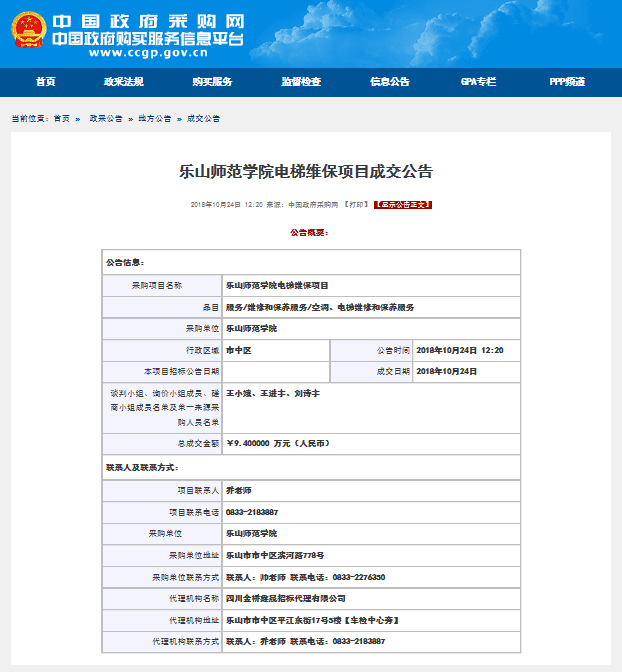
Task: Select the 购买服务 navigation item
Action: [x=212, y=82]
